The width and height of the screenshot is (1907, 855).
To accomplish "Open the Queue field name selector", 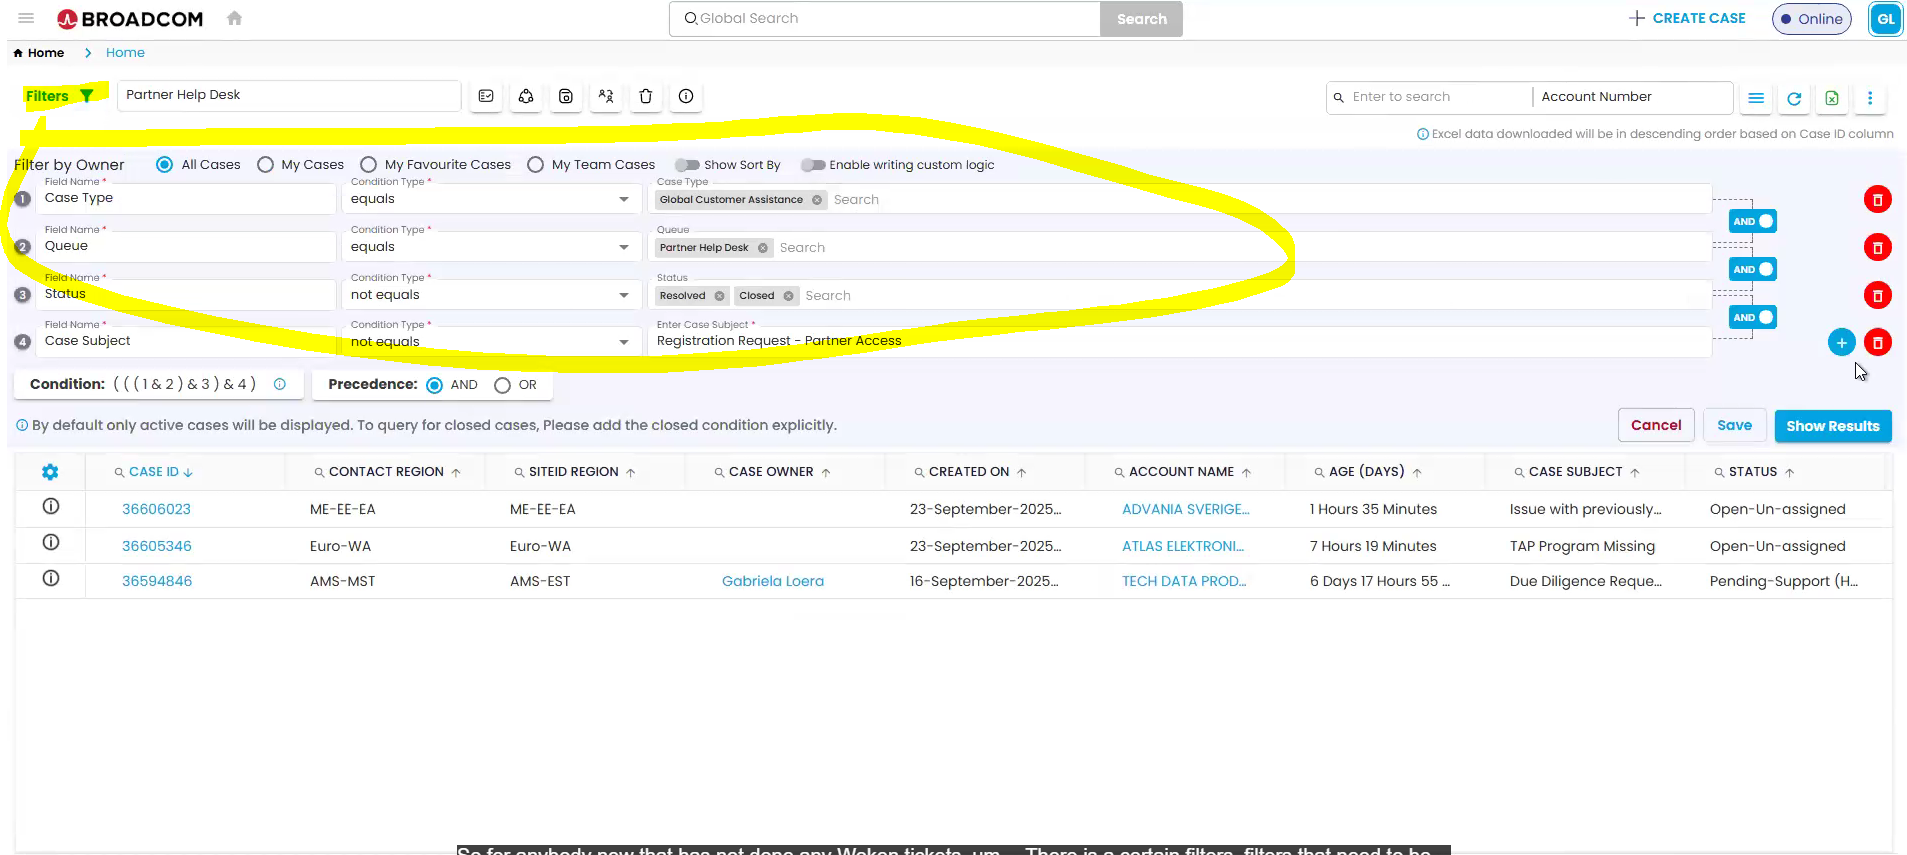I will tap(186, 246).
